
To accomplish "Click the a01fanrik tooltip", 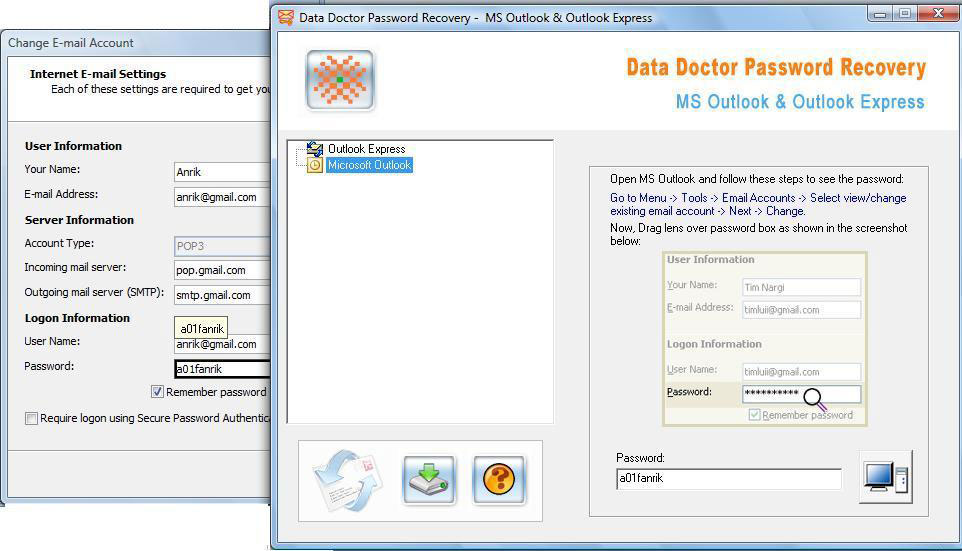I will (x=201, y=328).
